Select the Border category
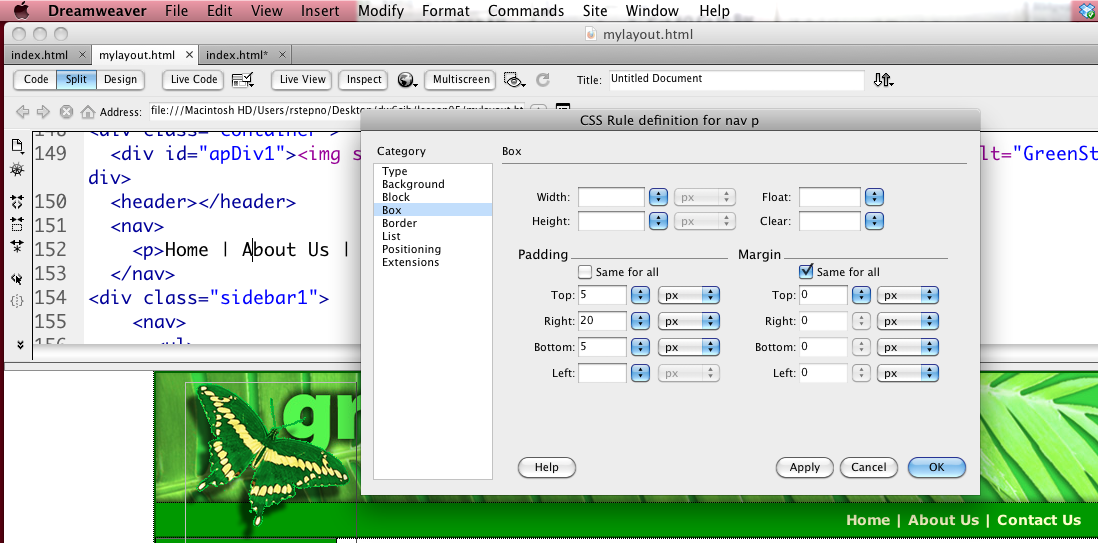Screen dimensions: 1098x543 click(x=399, y=223)
